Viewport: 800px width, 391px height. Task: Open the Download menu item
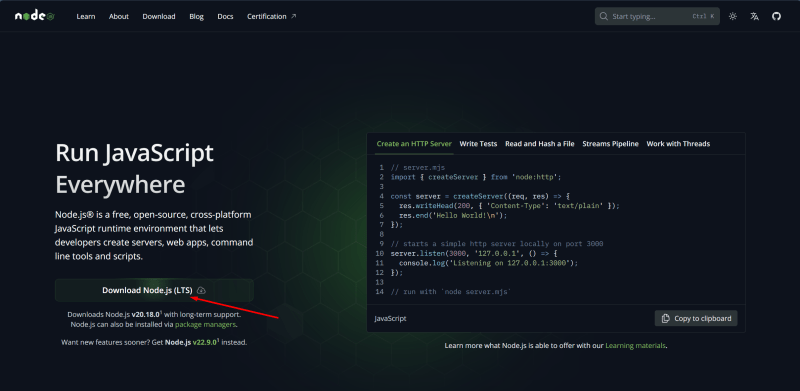[159, 16]
